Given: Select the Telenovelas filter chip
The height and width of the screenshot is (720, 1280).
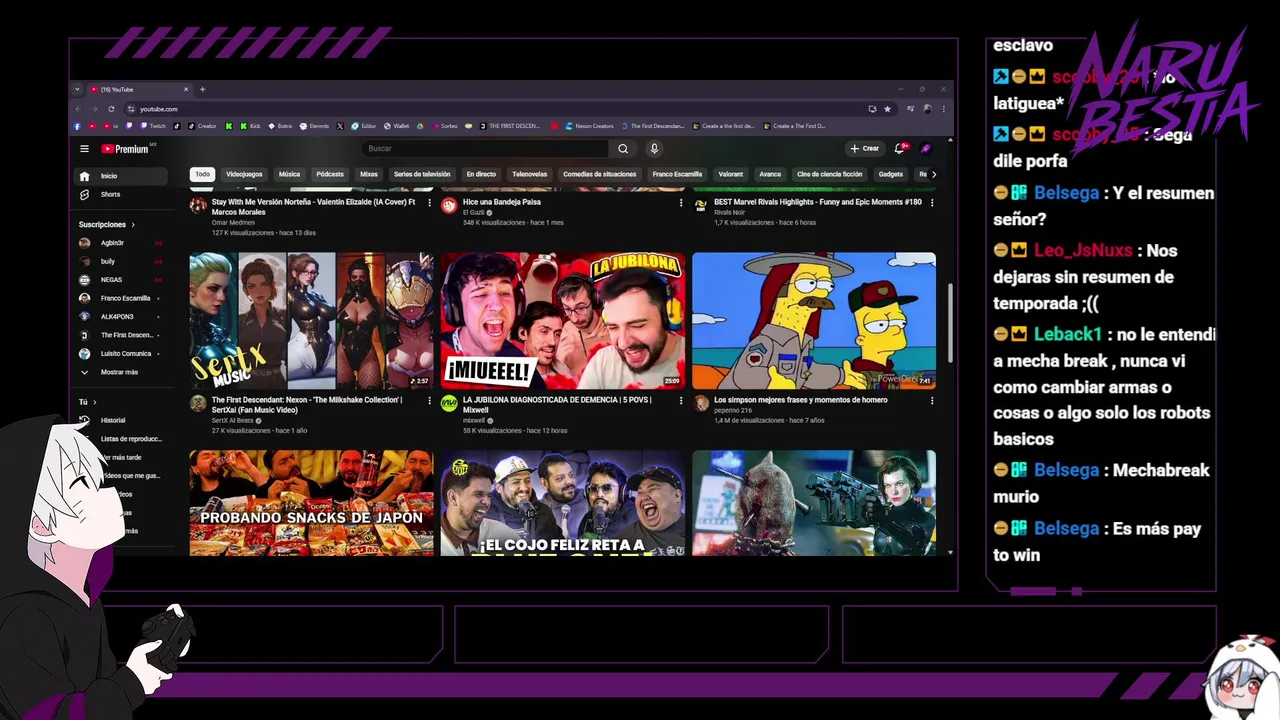Looking at the screenshot, I should point(530,174).
